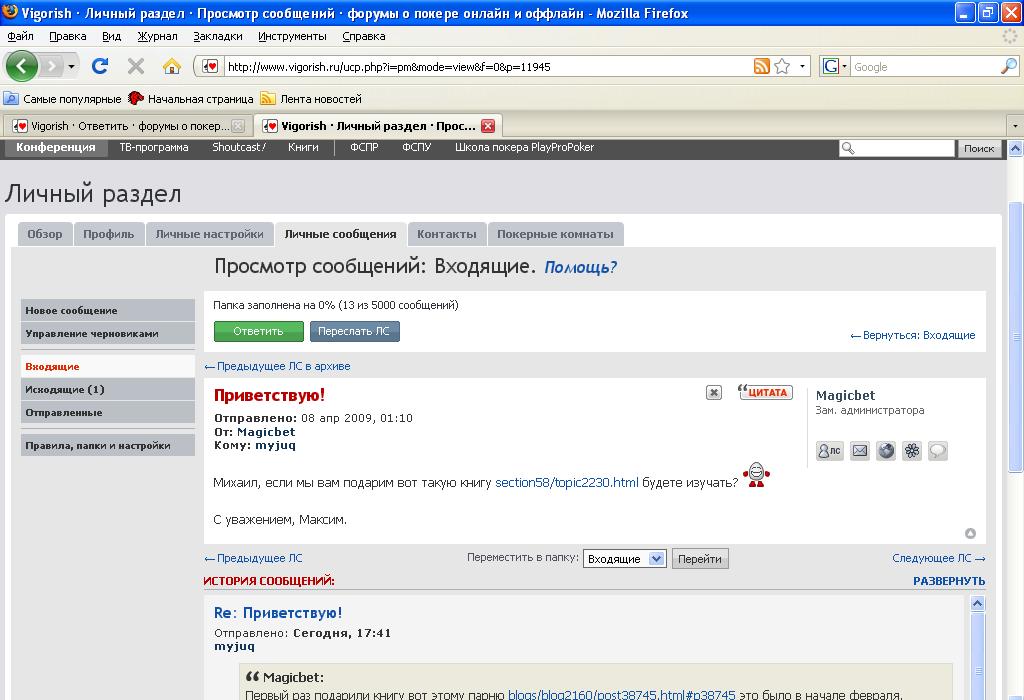Open the Google search engine dropdown
This screenshot has height=700, width=1024.
tap(835, 67)
